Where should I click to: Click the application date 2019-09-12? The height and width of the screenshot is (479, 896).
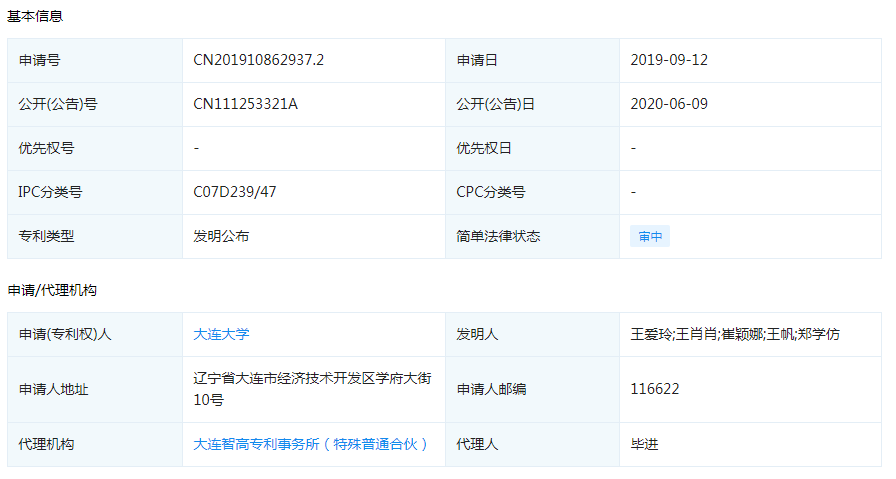669,60
